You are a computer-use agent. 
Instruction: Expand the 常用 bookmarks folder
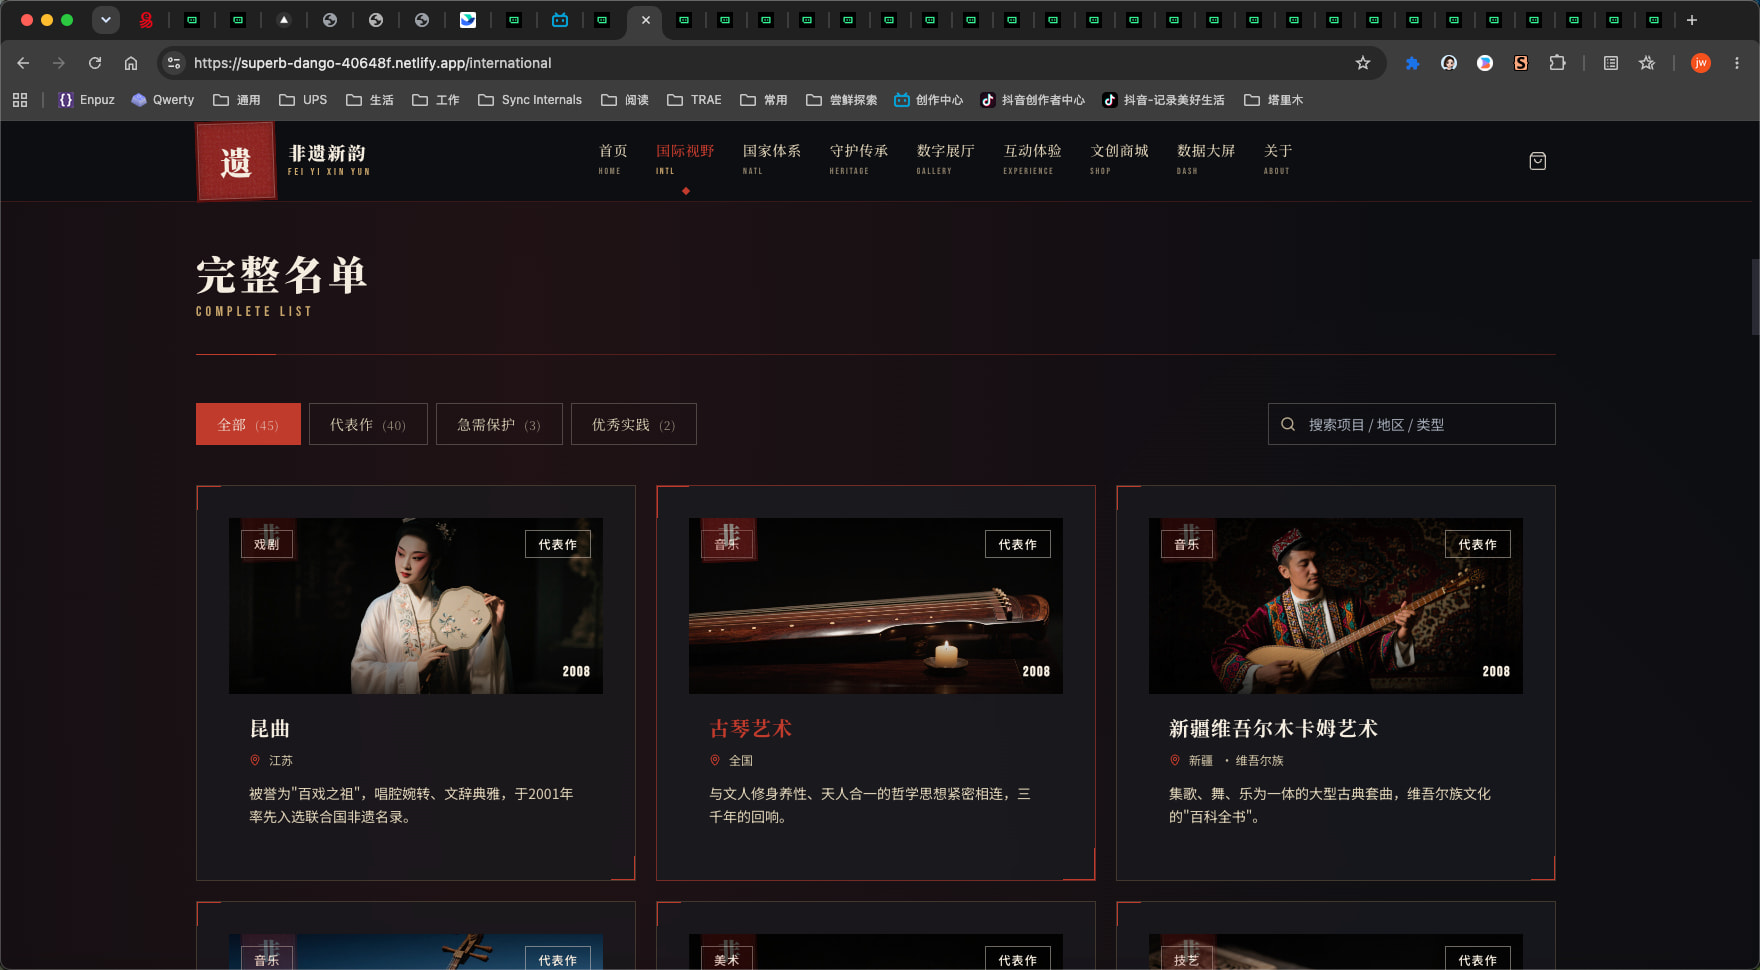pyautogui.click(x=764, y=100)
